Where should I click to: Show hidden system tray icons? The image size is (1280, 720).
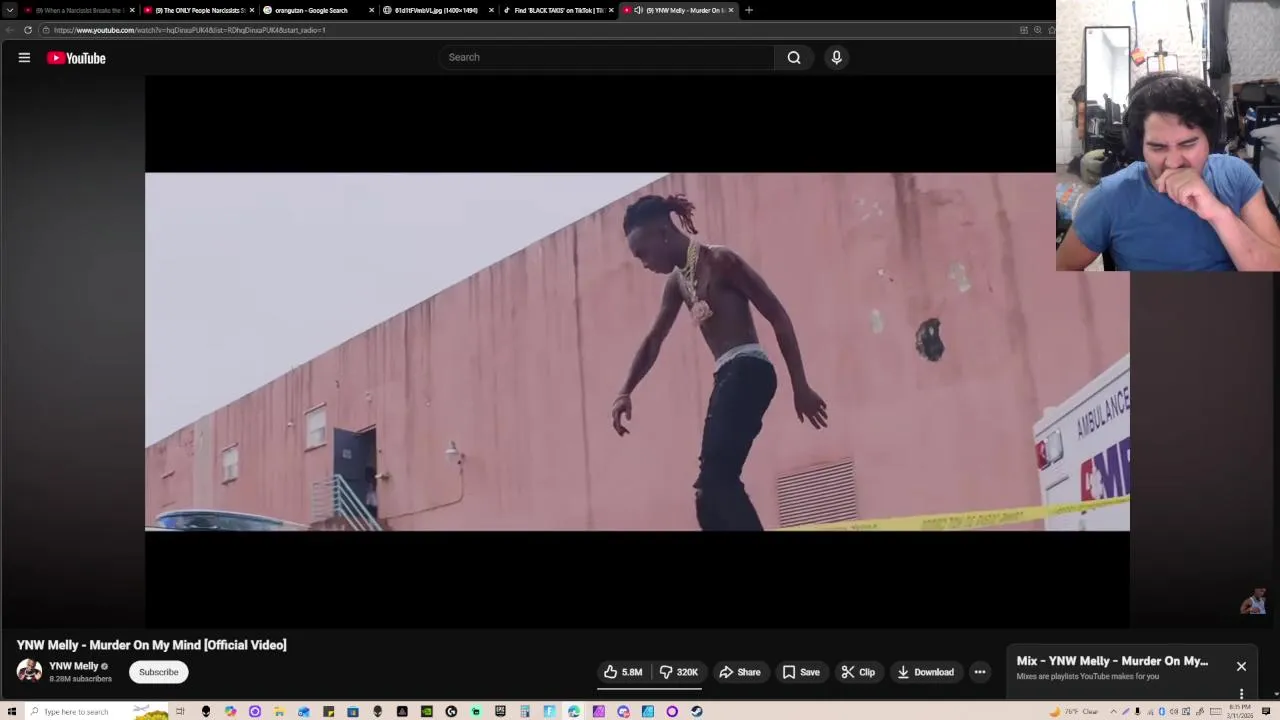(x=1113, y=712)
